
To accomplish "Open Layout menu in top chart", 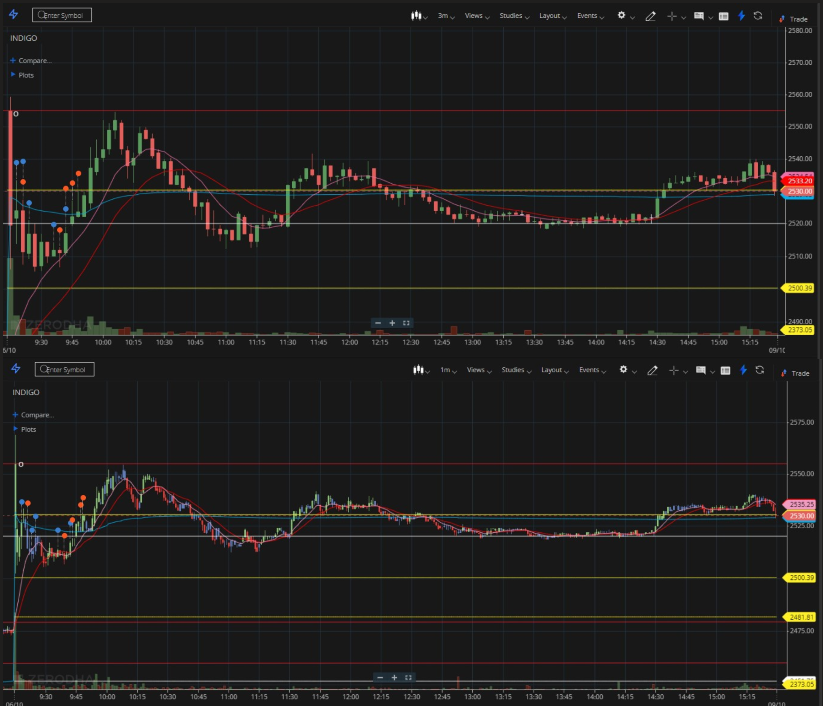I will tap(553, 16).
